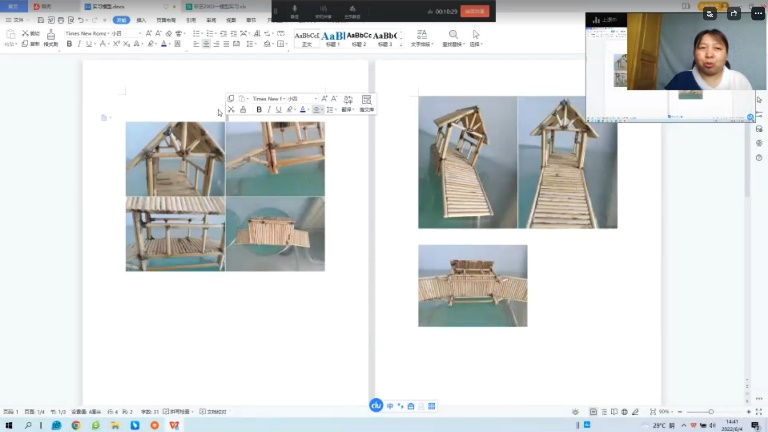Apply the Heading 1 style from gallery
Image resolution: width=768 pixels, height=432 pixels.
point(333,39)
